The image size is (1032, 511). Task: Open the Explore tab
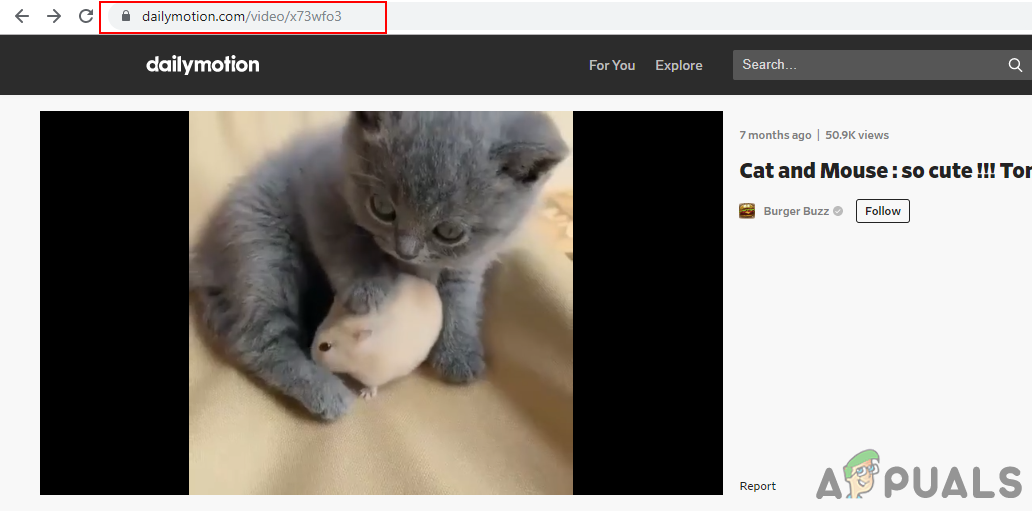click(679, 65)
